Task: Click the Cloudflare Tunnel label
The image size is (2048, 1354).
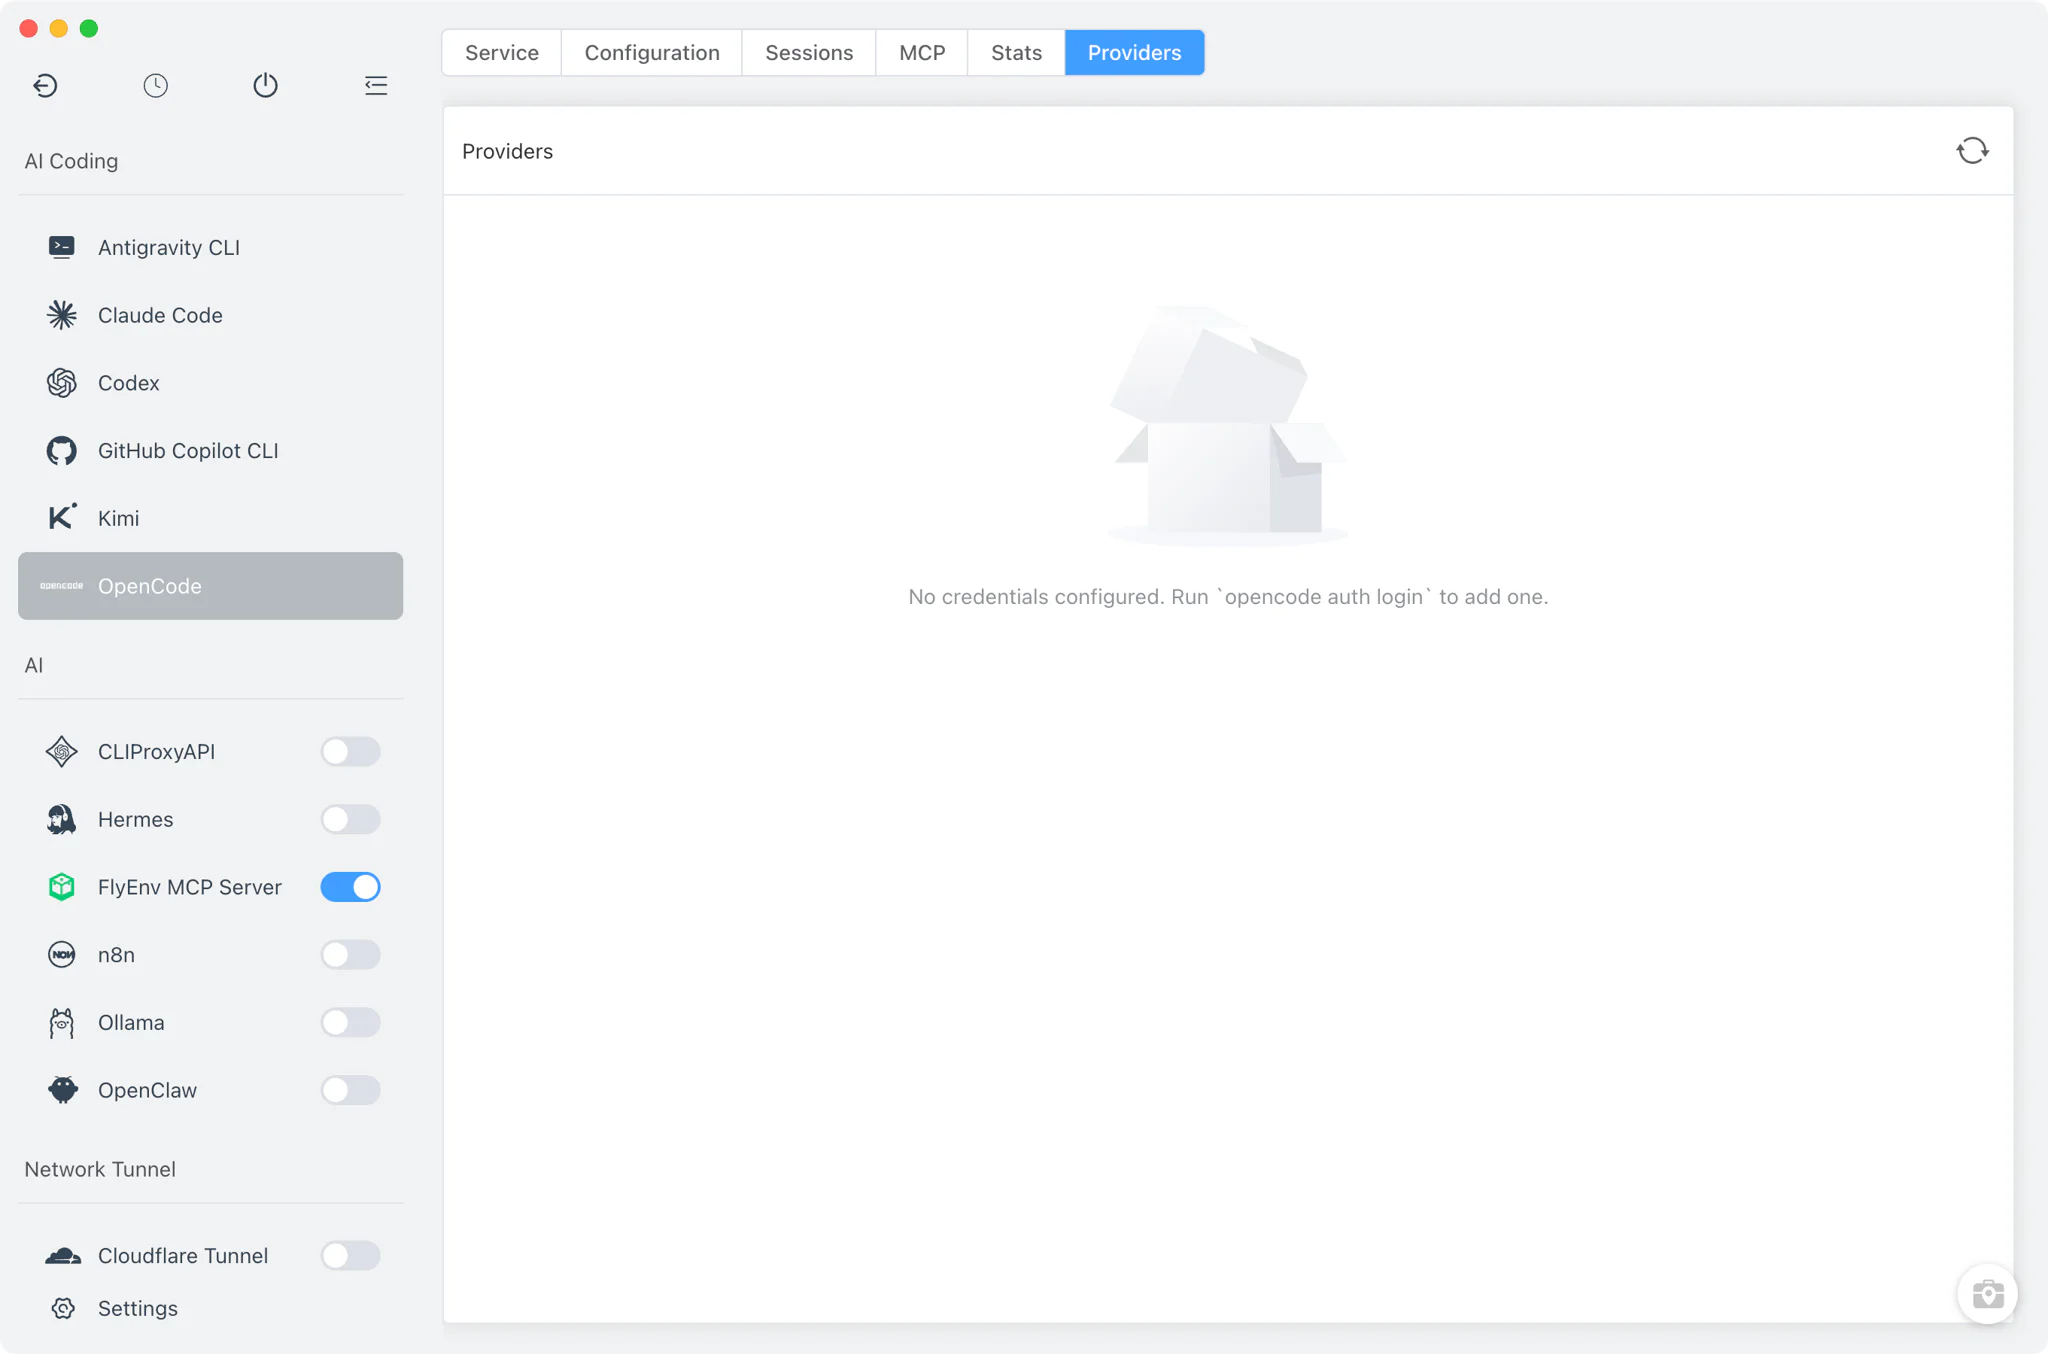Action: click(183, 1256)
